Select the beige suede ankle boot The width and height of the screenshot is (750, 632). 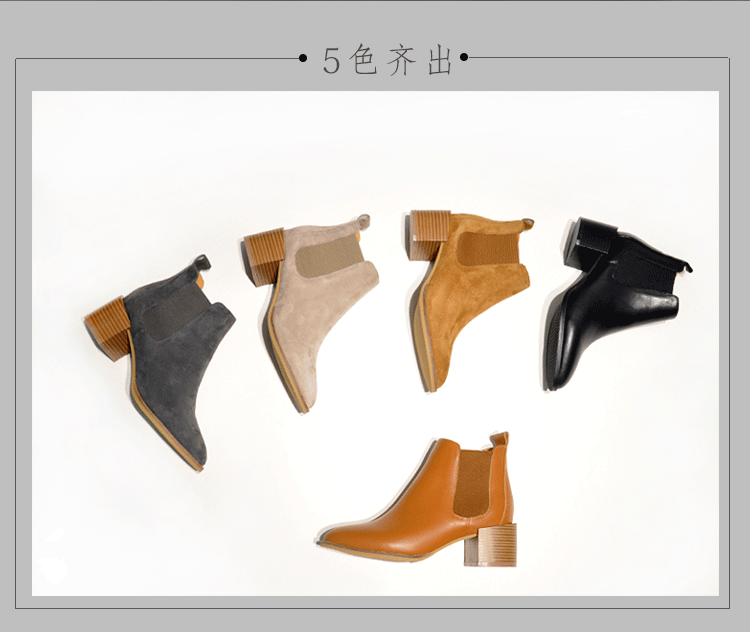pos(311,313)
